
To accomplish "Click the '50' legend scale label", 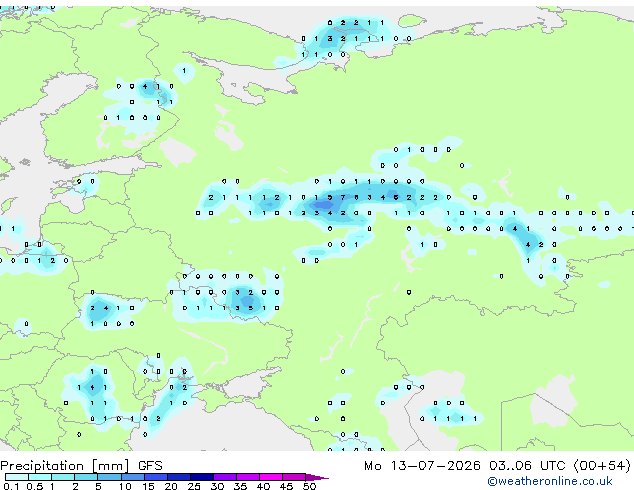I will [x=309, y=486].
